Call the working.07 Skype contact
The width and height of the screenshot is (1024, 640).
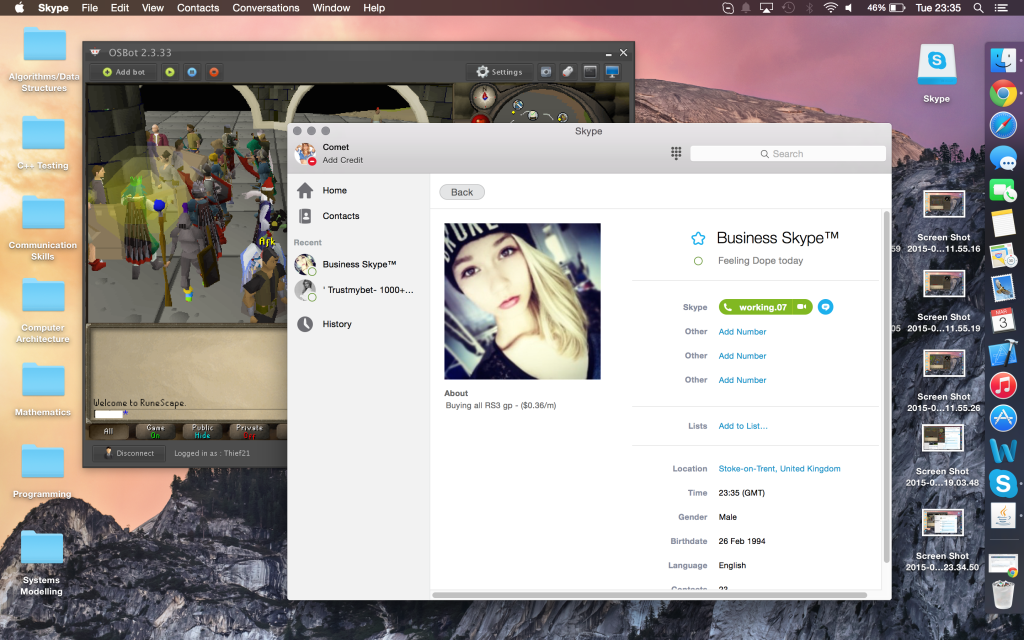click(756, 307)
